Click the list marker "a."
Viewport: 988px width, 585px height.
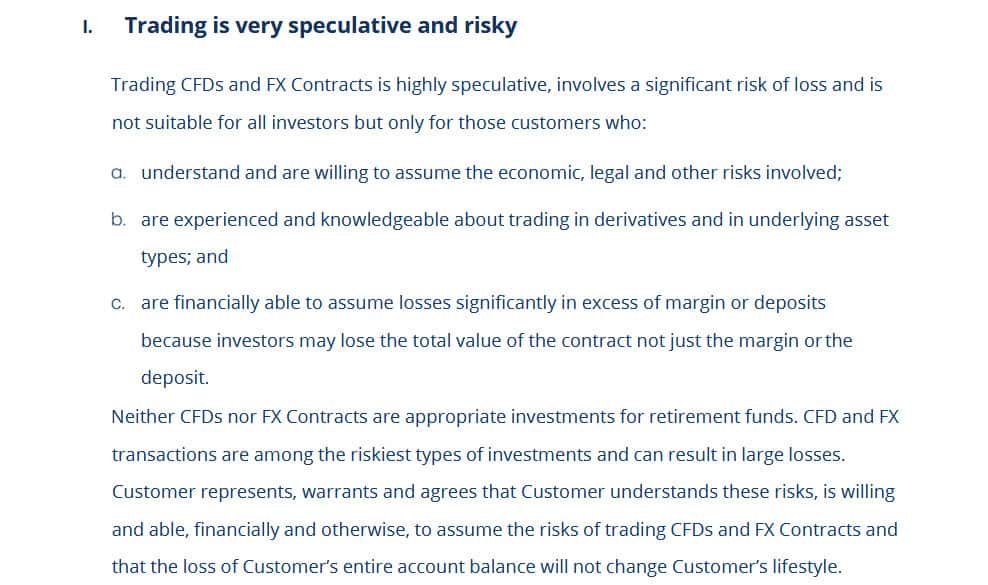pyautogui.click(x=119, y=173)
